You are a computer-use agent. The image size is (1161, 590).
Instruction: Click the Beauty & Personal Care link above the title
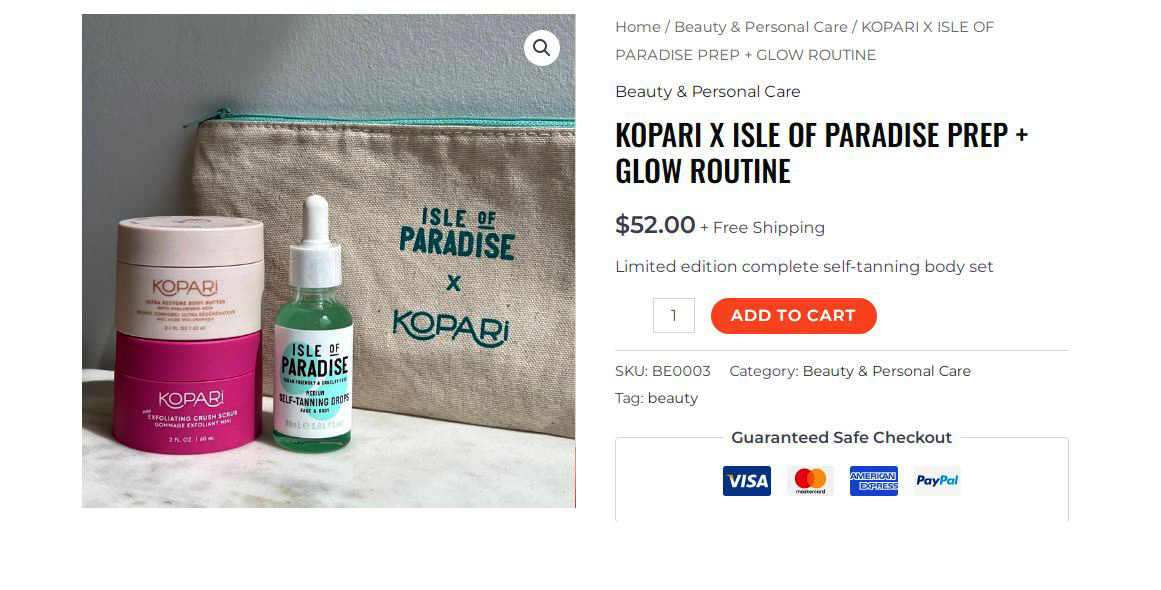pos(707,92)
